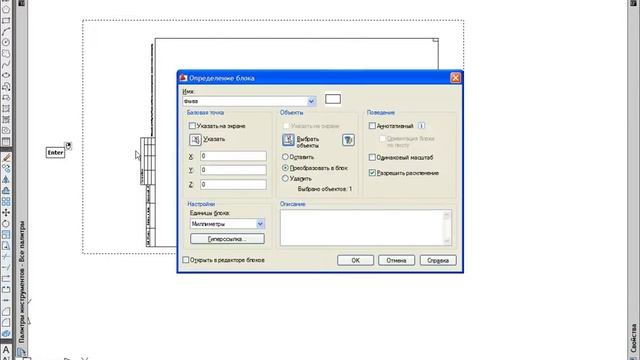Select the 'Оставить' radio option
This screenshot has height=360, width=640.
tap(285, 157)
